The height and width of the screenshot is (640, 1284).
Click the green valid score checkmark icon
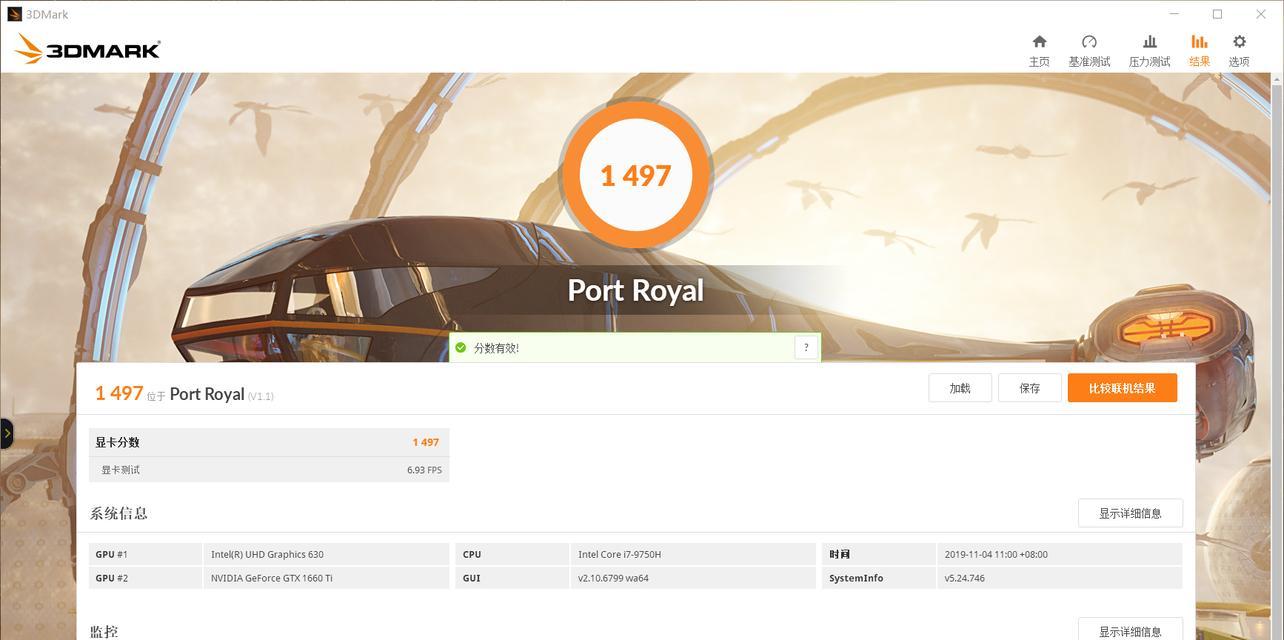pyautogui.click(x=461, y=348)
